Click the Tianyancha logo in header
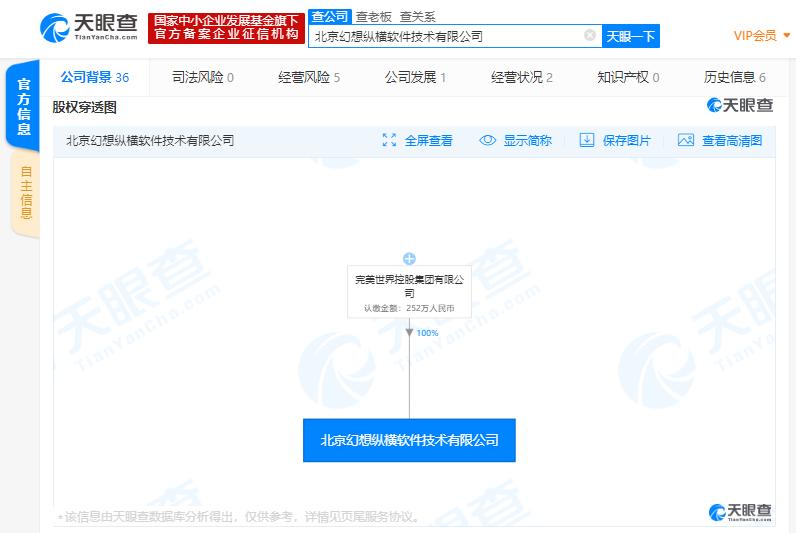The width and height of the screenshot is (796, 533). [x=89, y=27]
